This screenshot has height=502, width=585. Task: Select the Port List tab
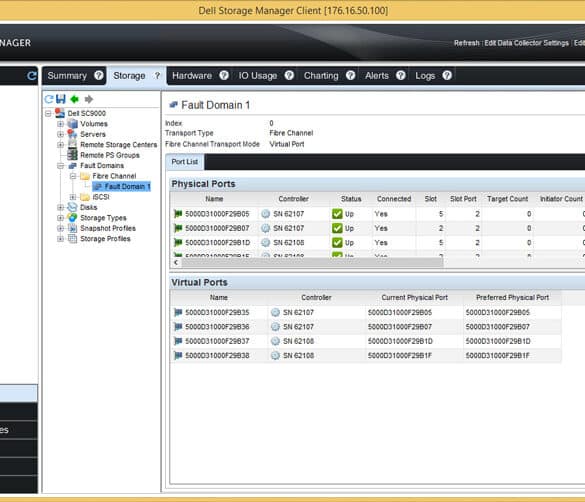click(x=185, y=162)
